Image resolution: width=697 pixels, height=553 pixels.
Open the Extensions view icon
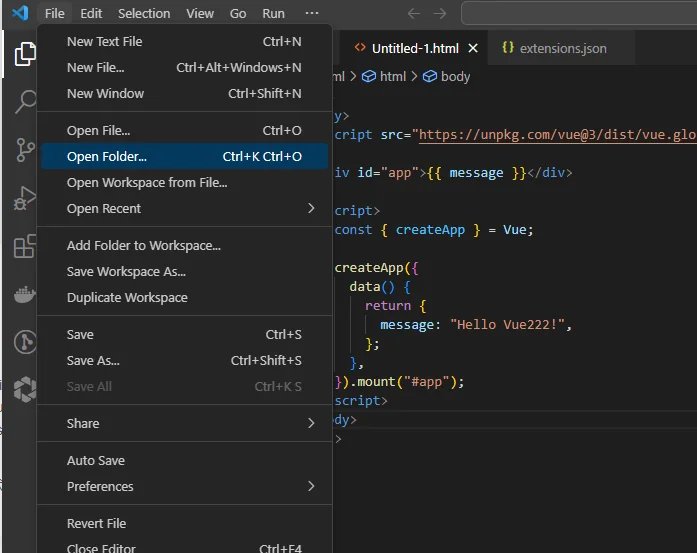pyautogui.click(x=25, y=246)
